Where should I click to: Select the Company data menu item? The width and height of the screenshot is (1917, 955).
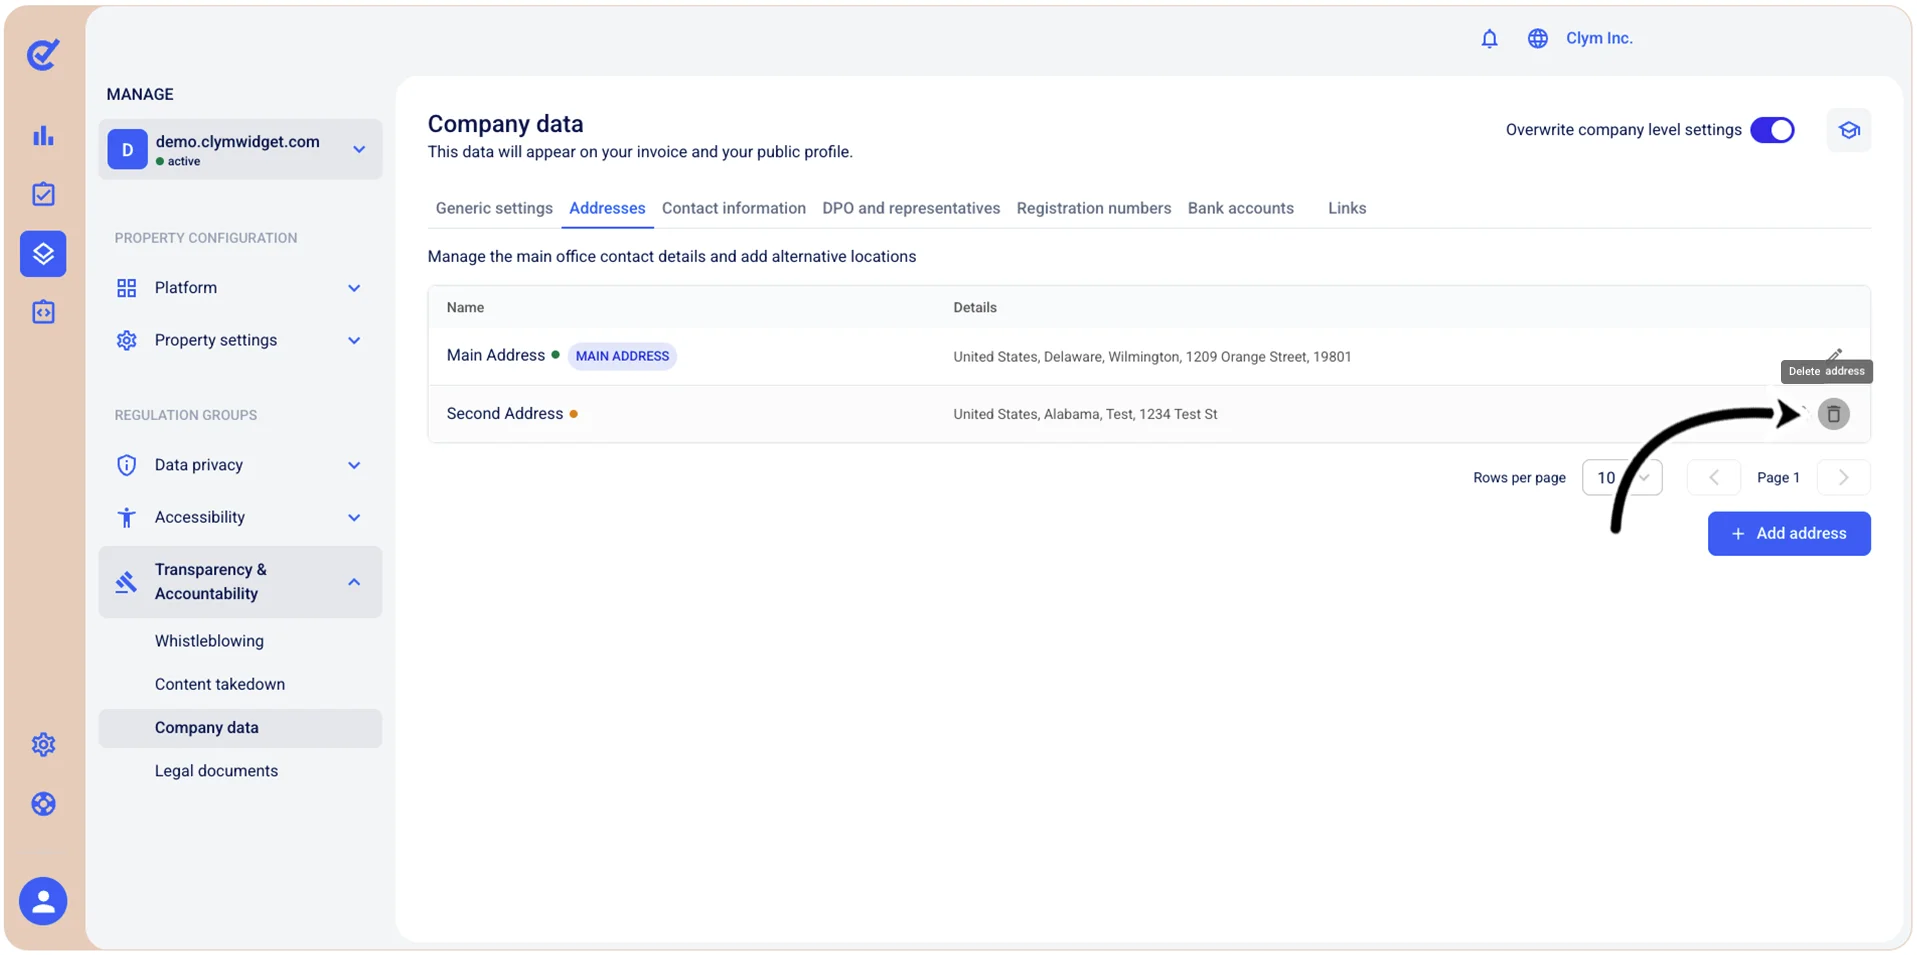pyautogui.click(x=240, y=728)
